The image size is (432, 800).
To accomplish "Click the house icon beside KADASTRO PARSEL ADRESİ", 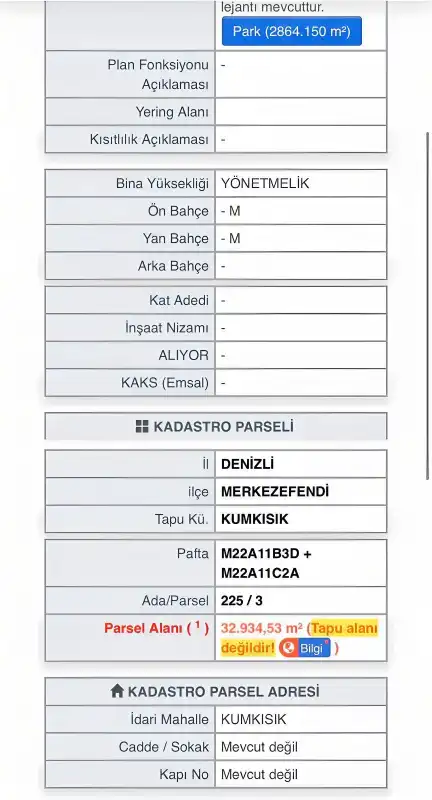I will point(117,691).
